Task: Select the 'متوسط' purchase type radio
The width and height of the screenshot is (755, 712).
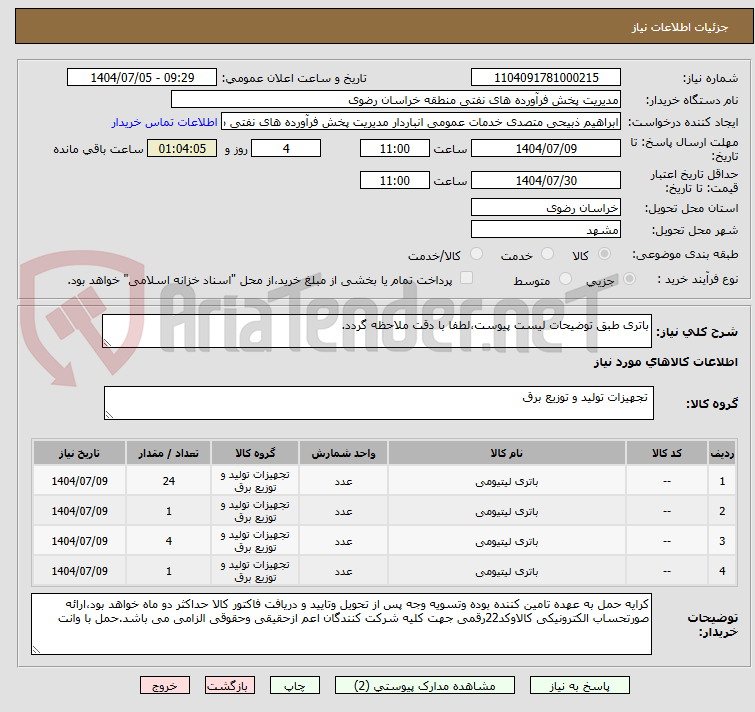Action: click(566, 280)
